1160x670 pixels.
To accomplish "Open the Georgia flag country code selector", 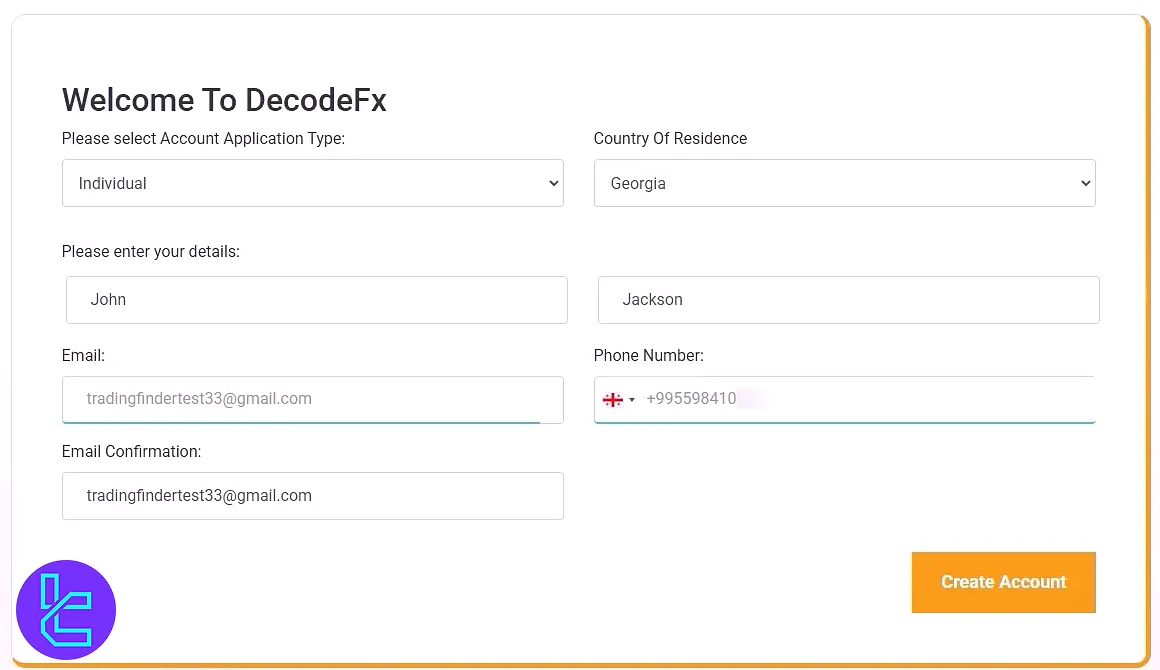I will click(x=618, y=400).
